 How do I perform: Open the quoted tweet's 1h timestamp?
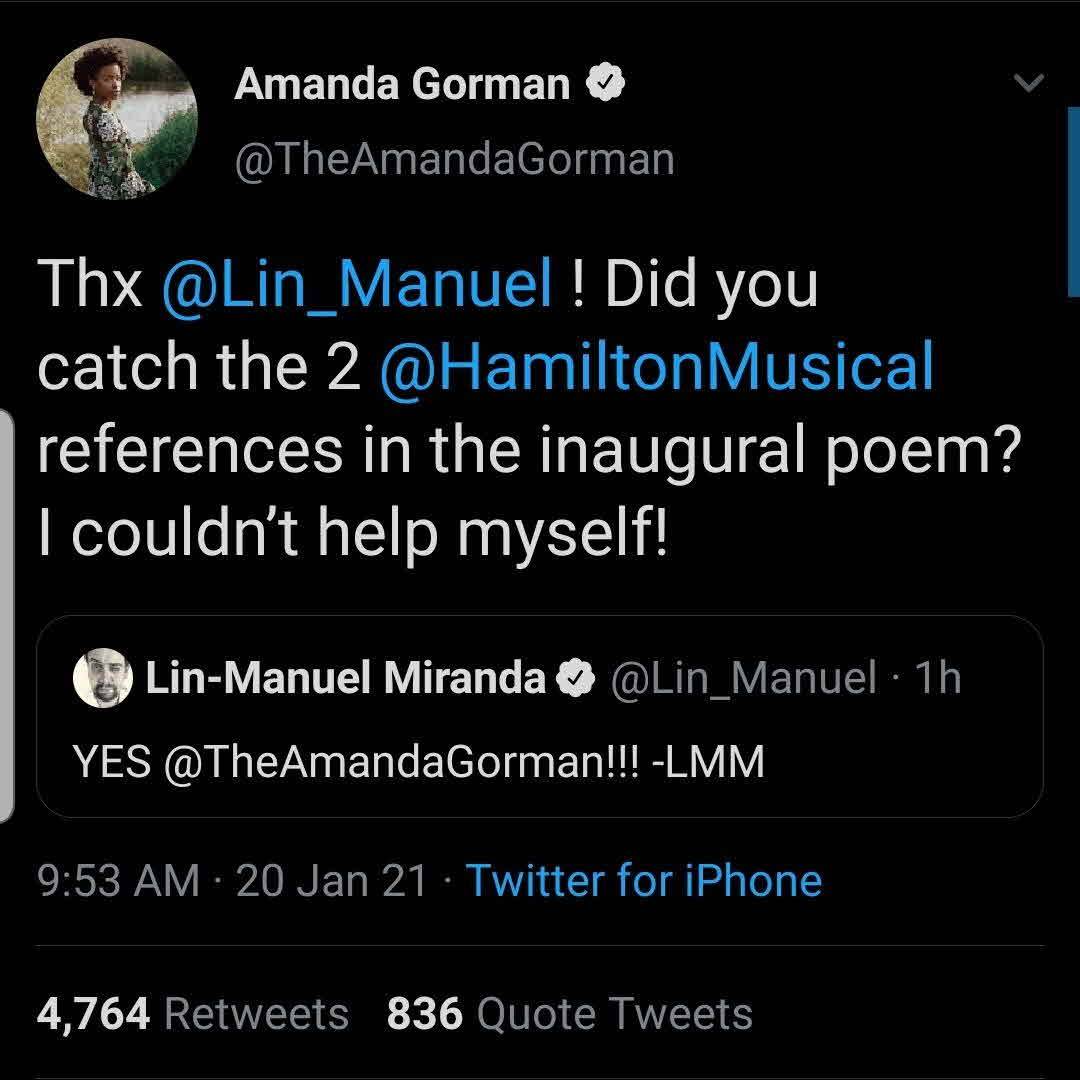coord(938,679)
